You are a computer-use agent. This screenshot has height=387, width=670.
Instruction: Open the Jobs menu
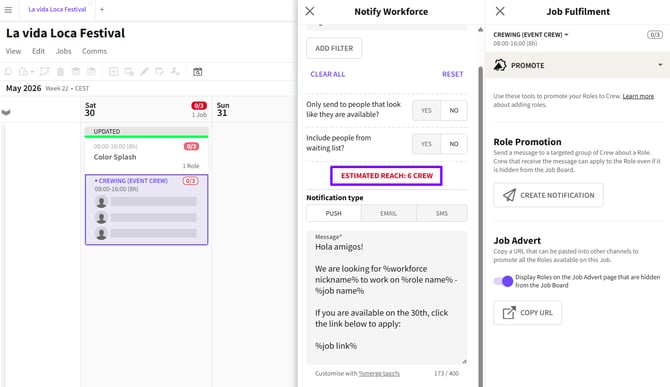coord(64,51)
